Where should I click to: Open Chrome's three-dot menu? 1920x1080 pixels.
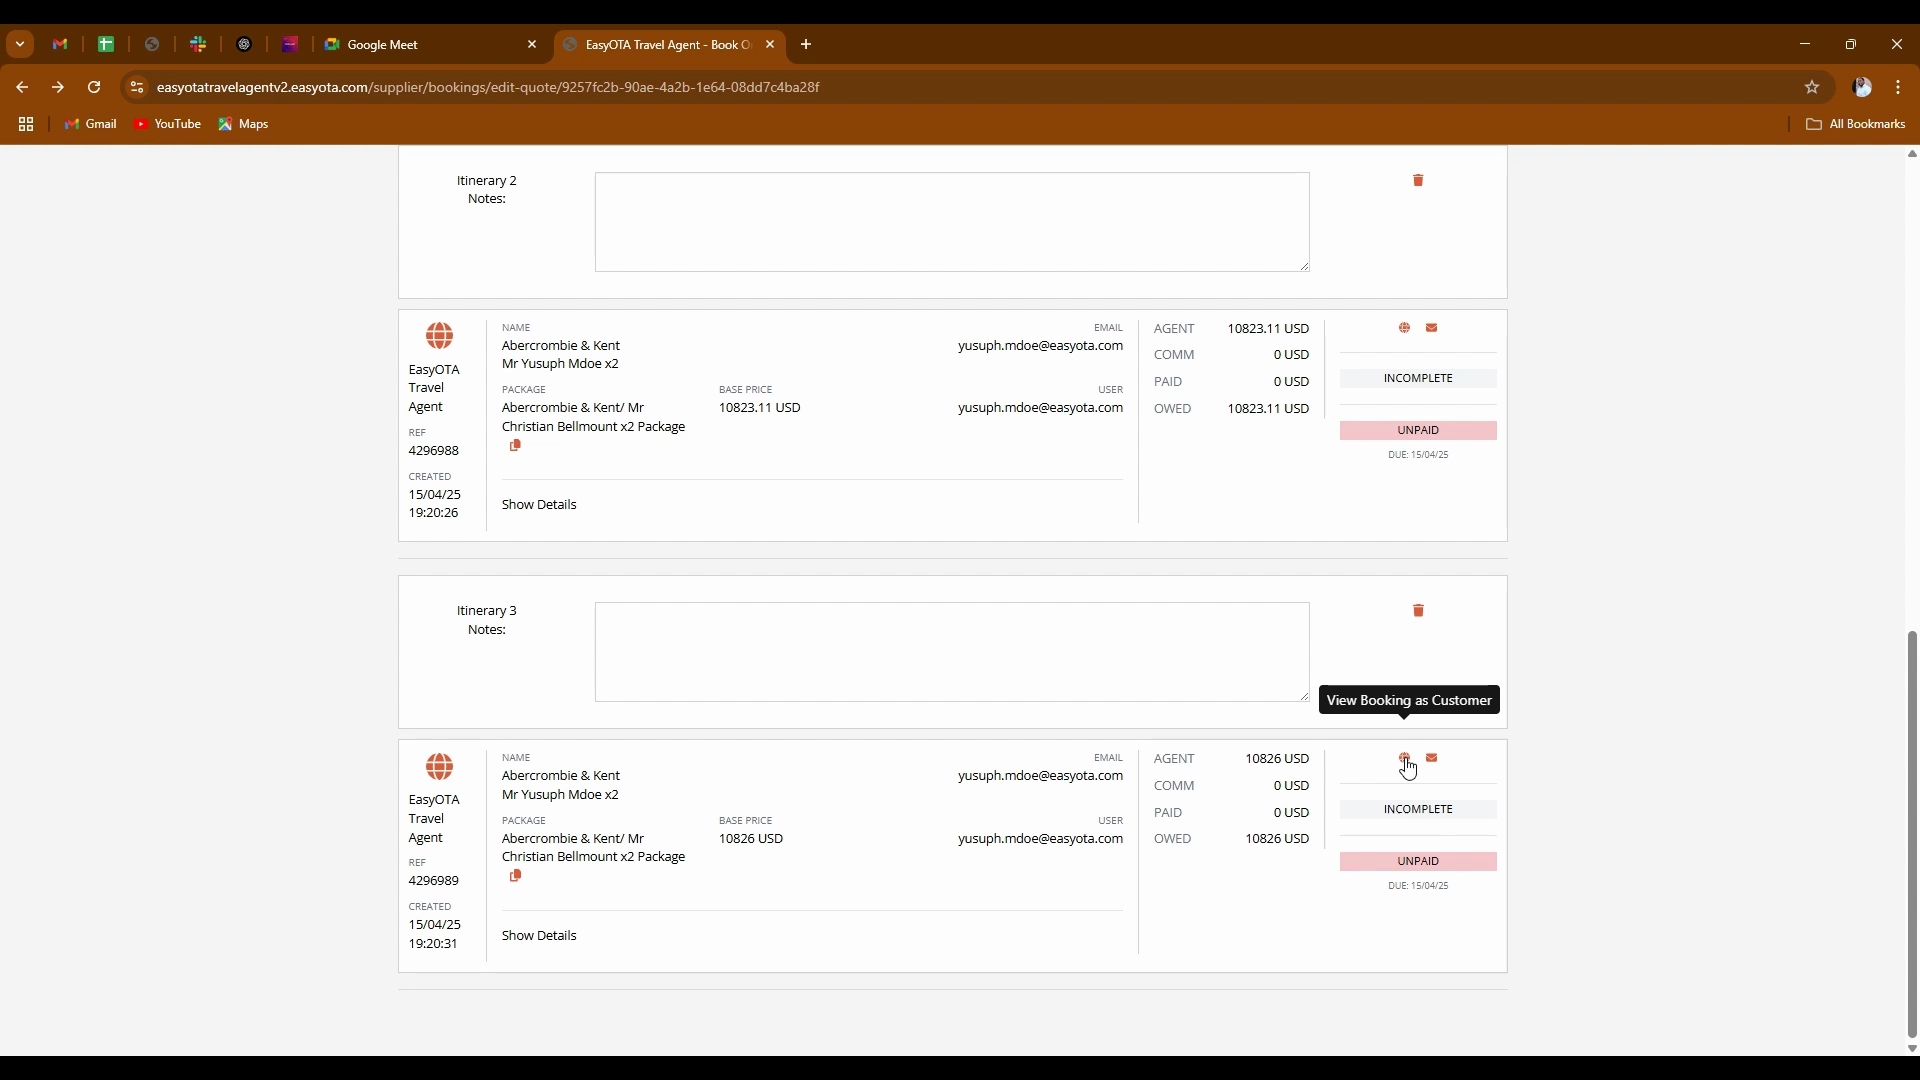(1898, 87)
